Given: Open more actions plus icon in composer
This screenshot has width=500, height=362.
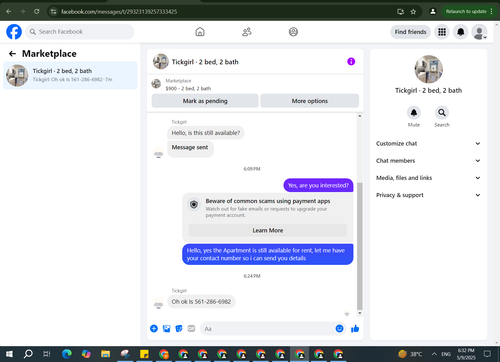Looking at the screenshot, I should click(x=154, y=329).
